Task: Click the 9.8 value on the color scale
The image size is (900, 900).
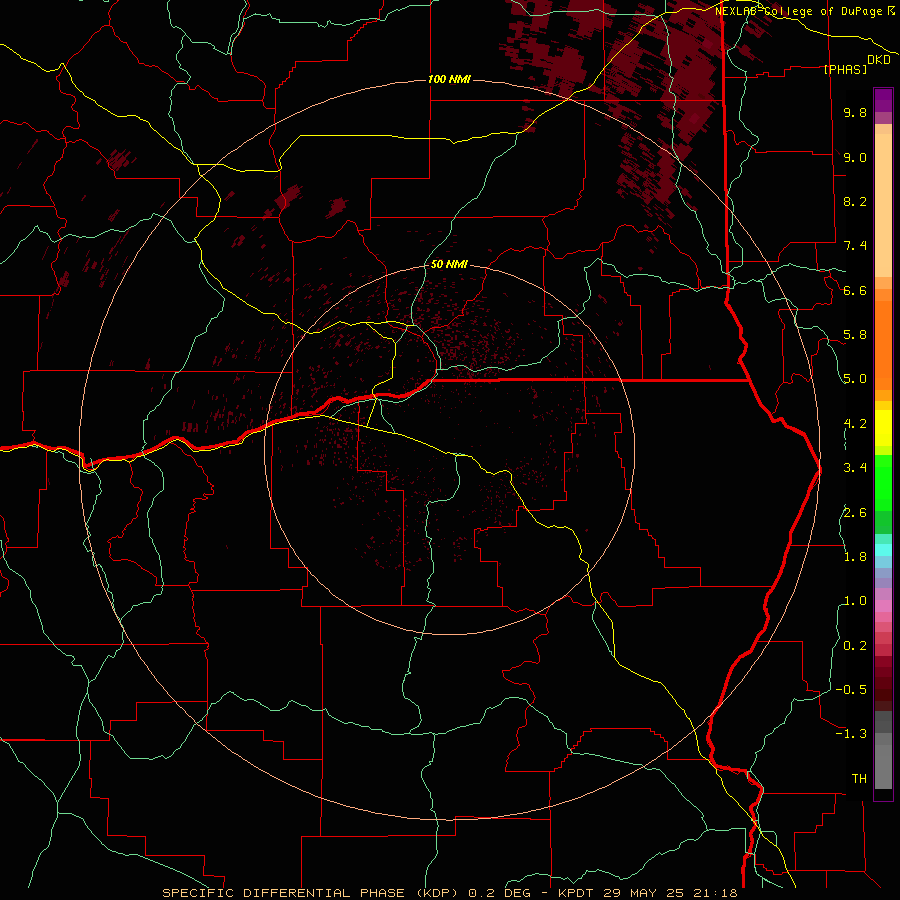Action: 855,112
